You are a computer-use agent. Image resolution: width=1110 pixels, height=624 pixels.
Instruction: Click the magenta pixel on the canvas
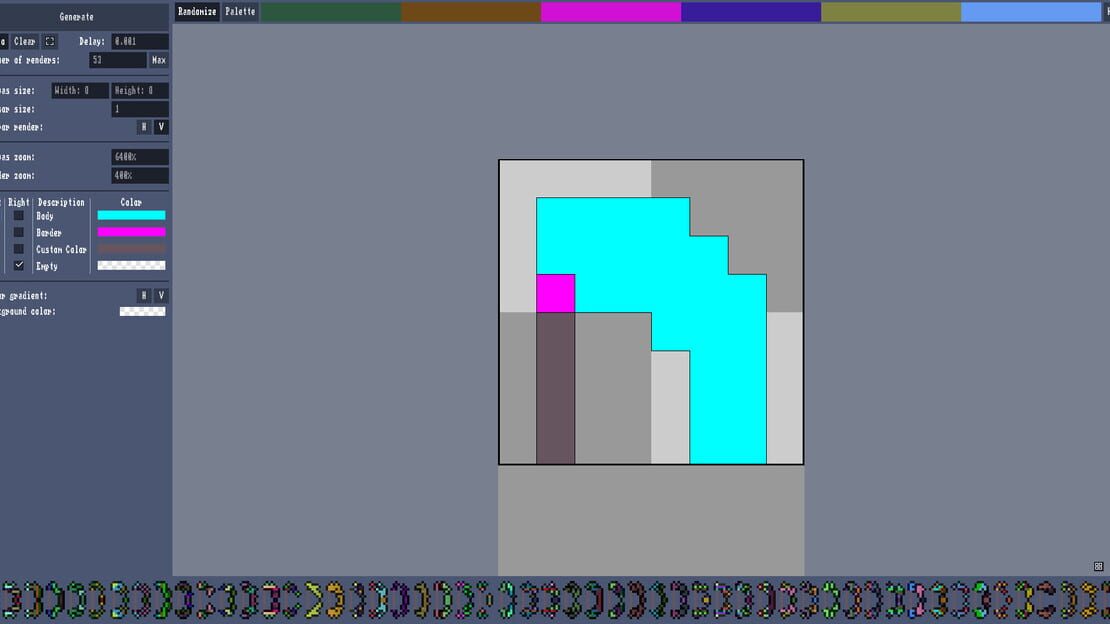point(556,293)
